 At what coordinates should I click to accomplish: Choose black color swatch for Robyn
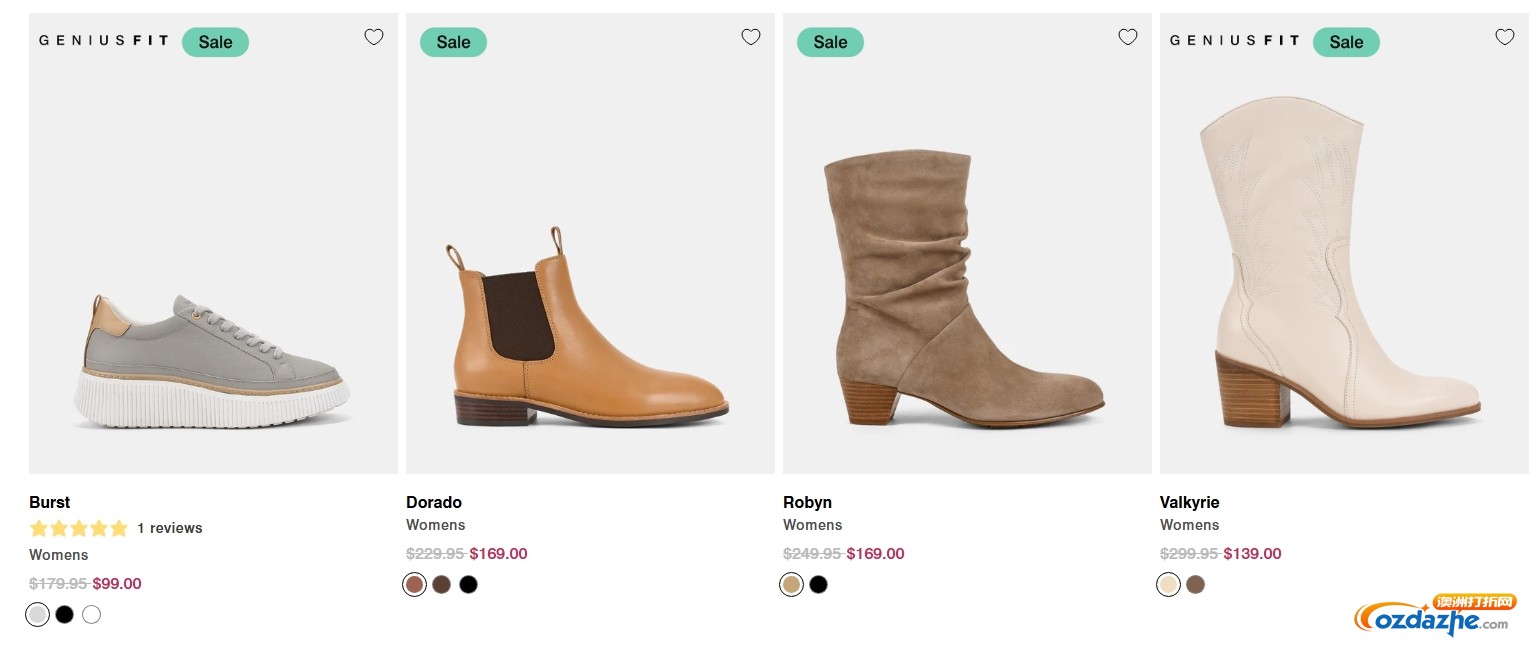pyautogui.click(x=819, y=584)
